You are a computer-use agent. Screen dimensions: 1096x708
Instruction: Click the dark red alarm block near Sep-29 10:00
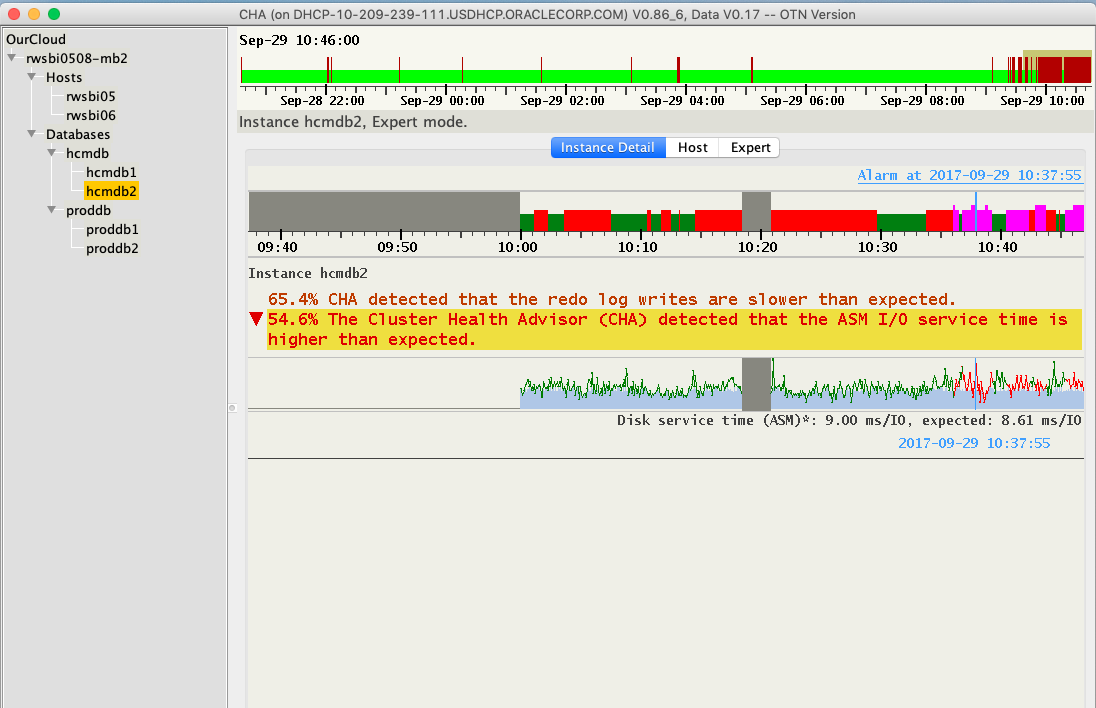1049,70
